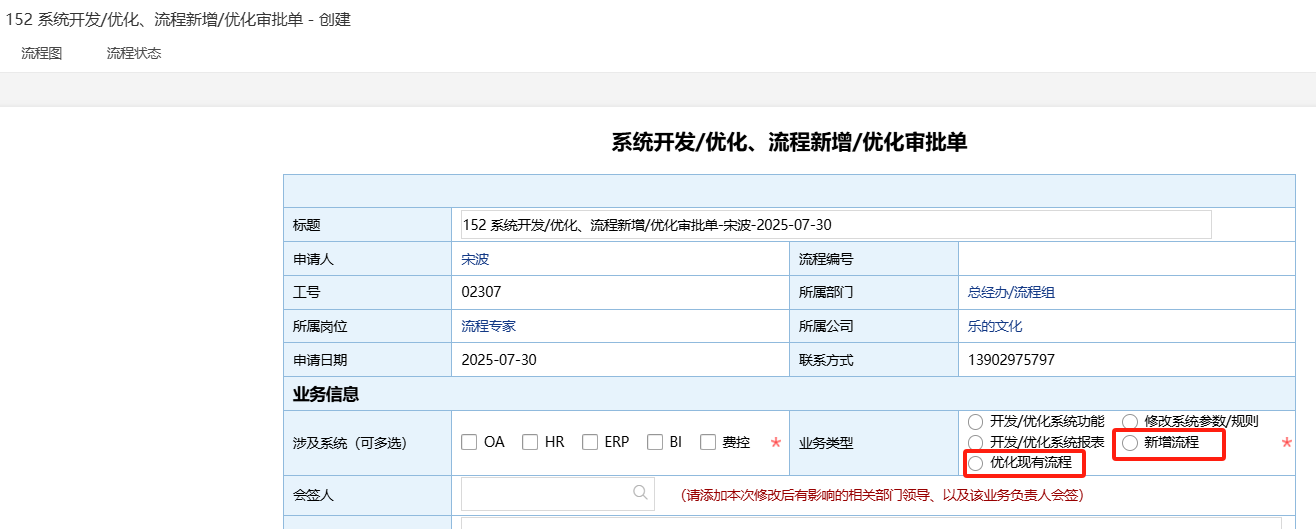Click the 申请日期 value 2025-07-30
Viewport: 1316px width, 529px height.
(x=499, y=360)
